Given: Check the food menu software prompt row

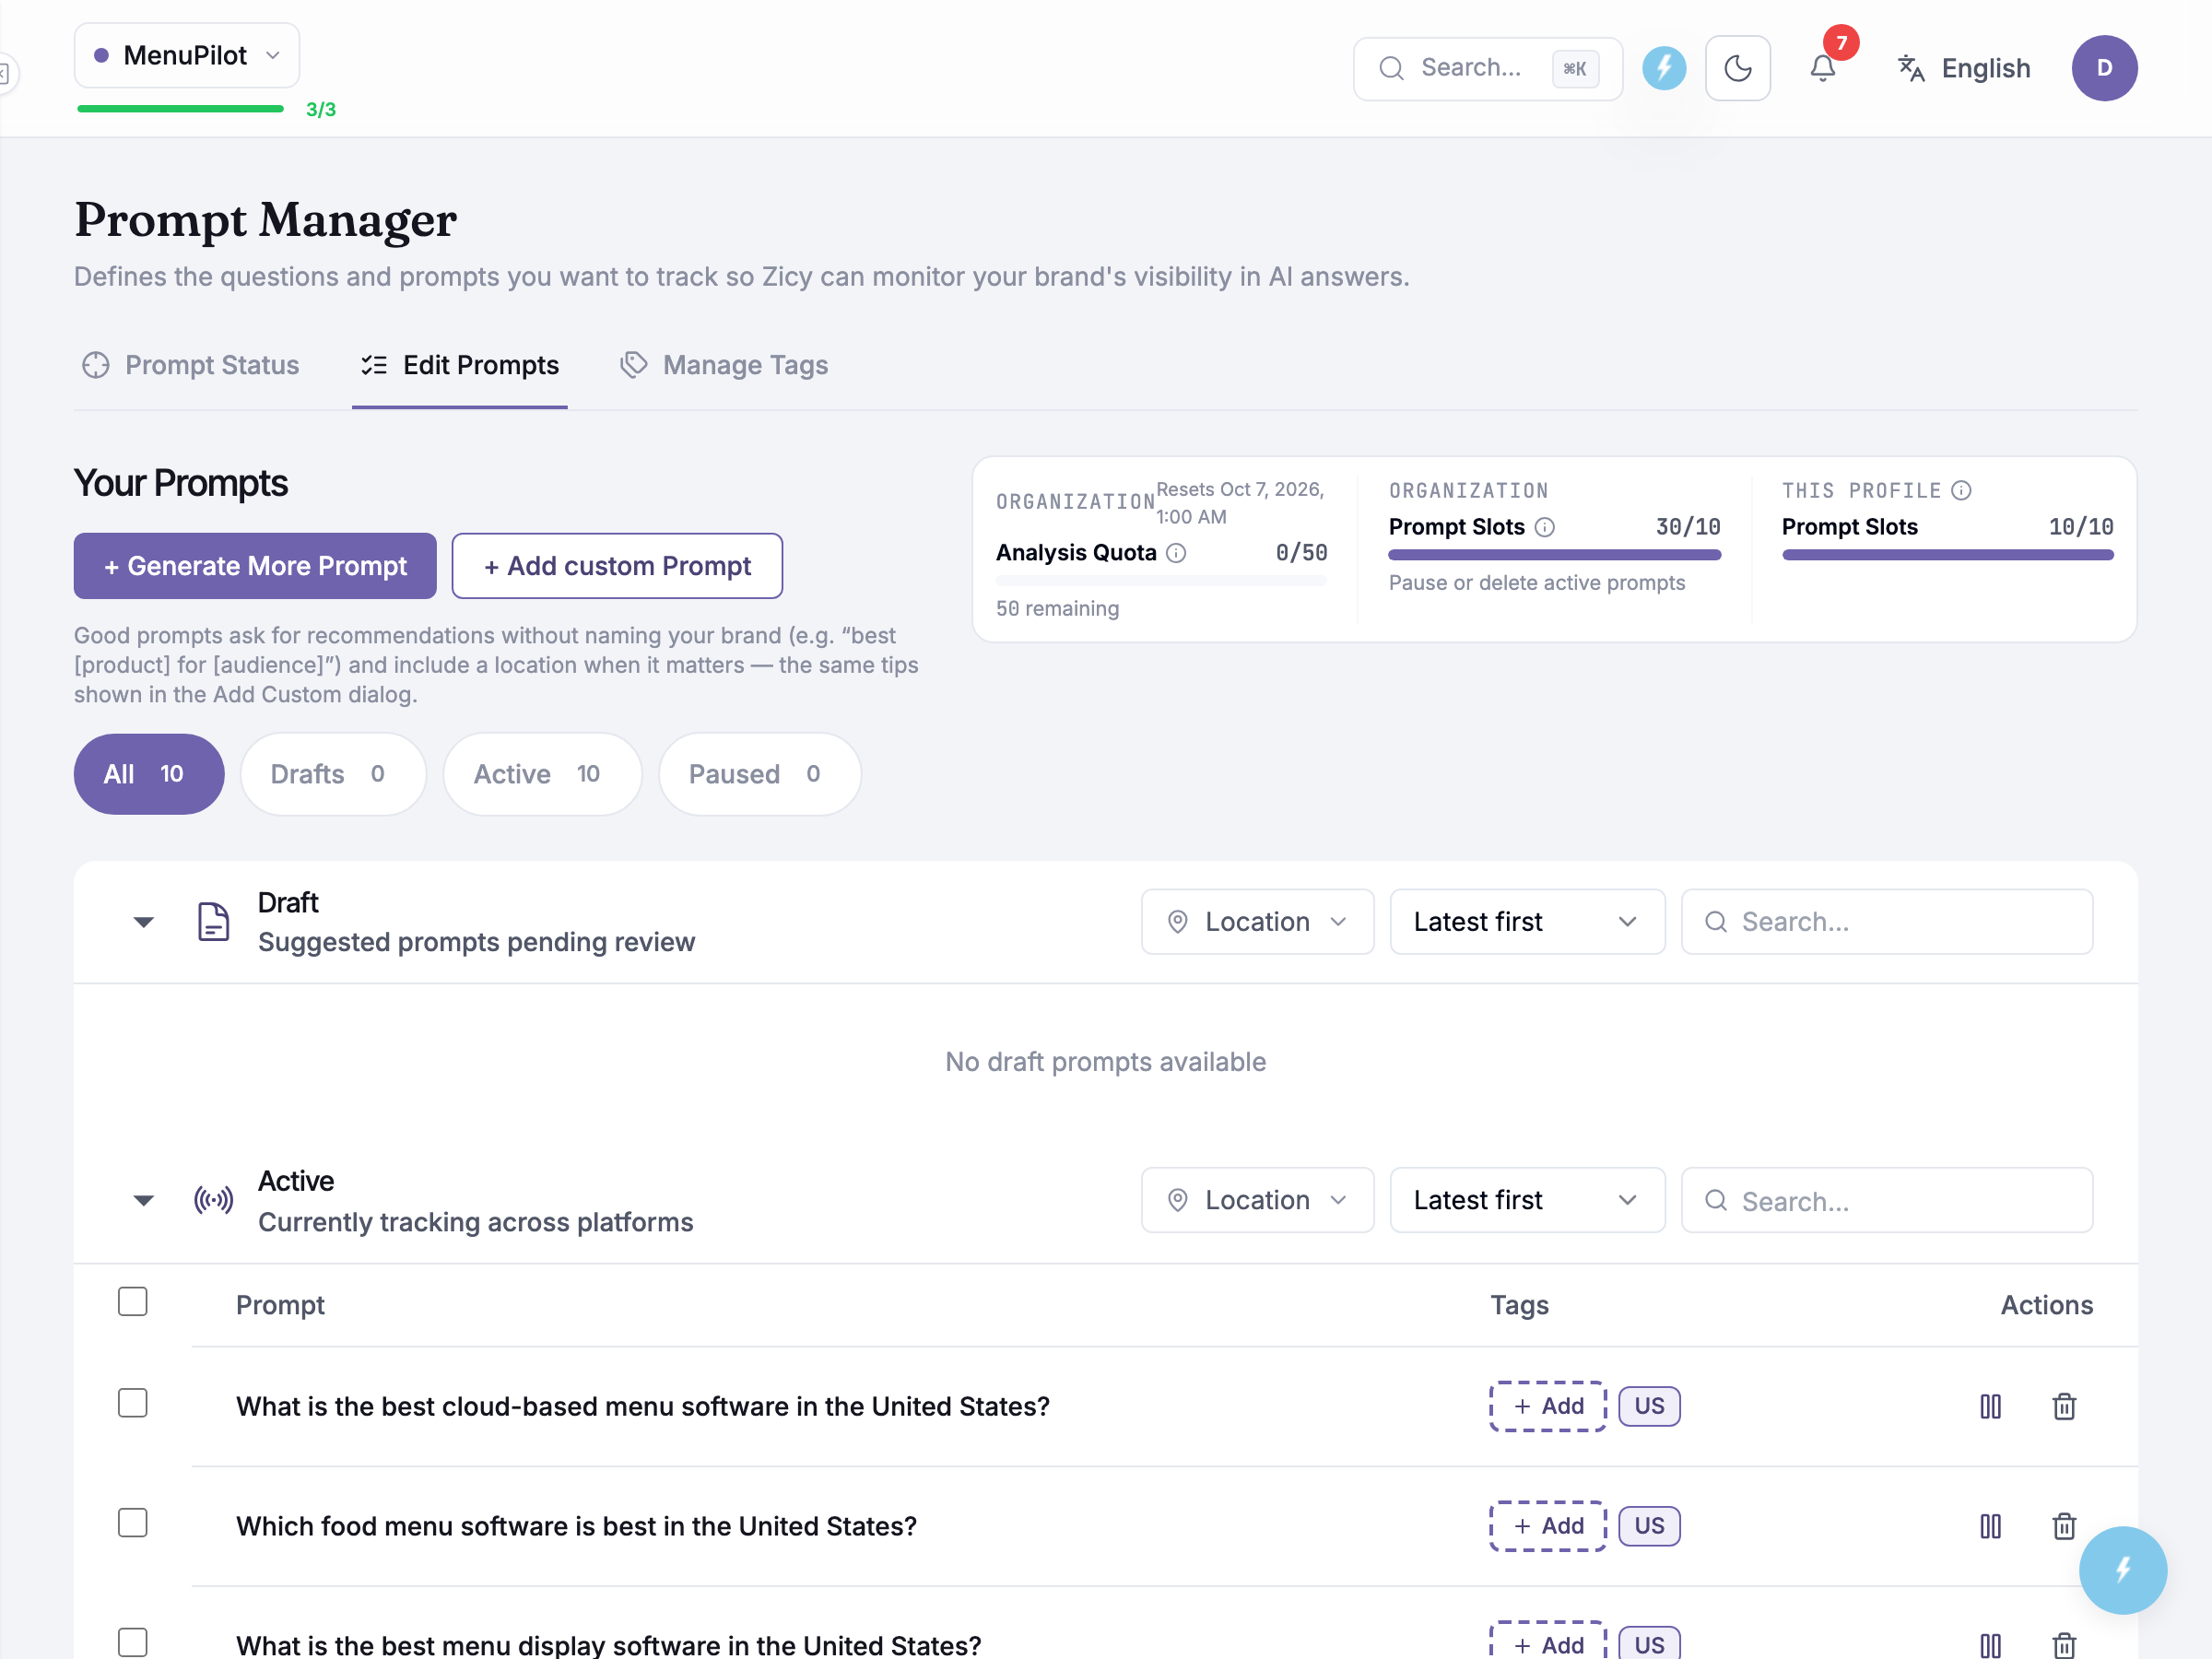Looking at the screenshot, I should click(x=132, y=1523).
